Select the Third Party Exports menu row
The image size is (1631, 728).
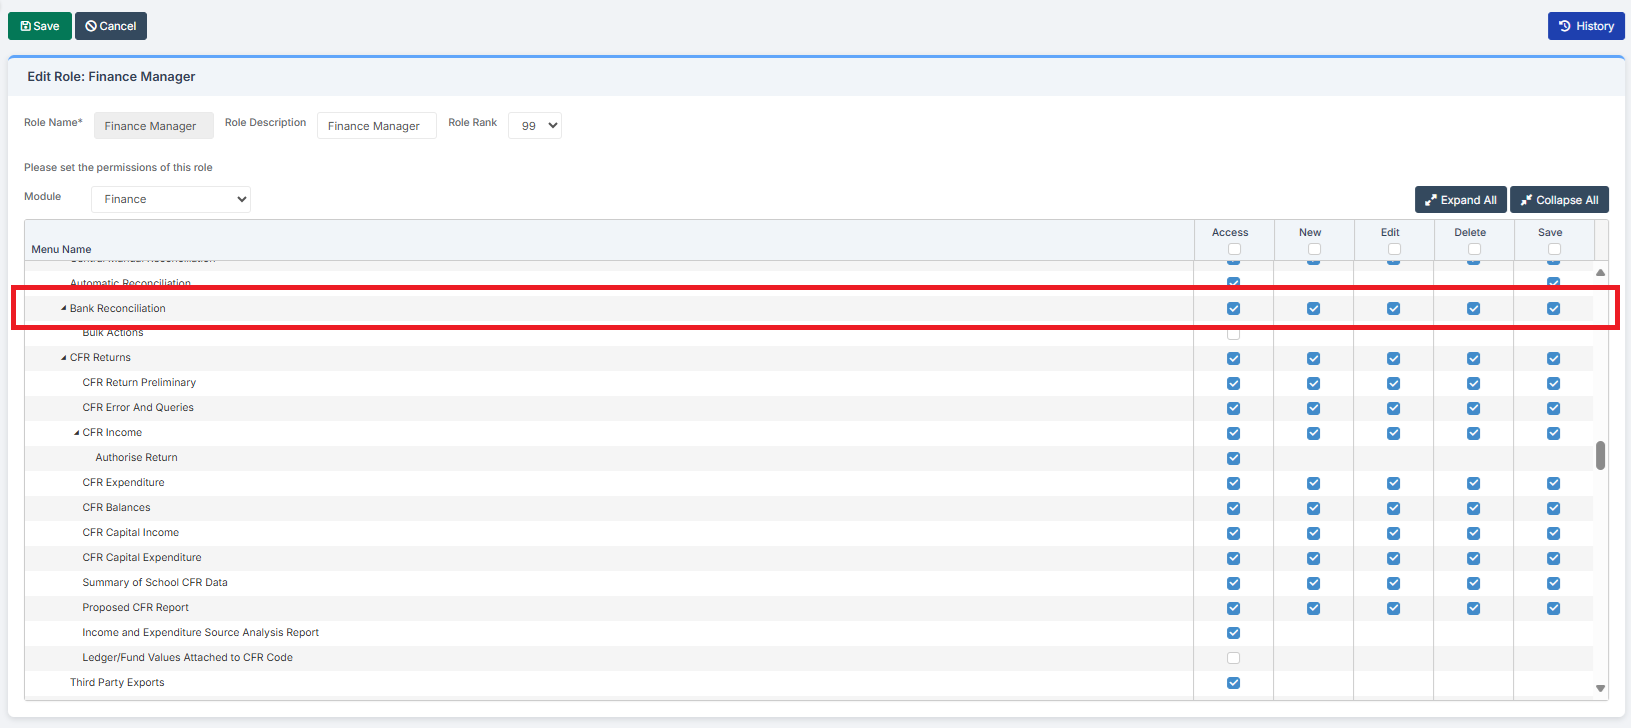(x=117, y=683)
